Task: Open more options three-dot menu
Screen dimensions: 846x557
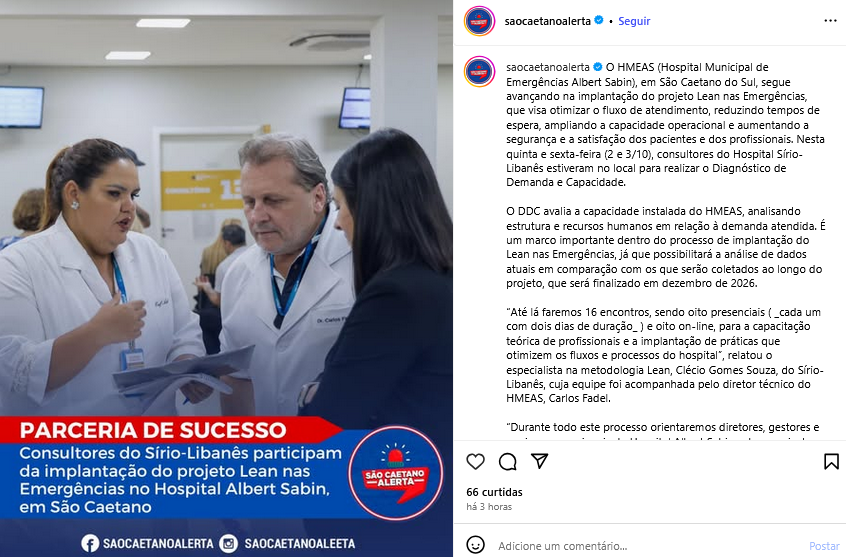Action: [x=830, y=21]
